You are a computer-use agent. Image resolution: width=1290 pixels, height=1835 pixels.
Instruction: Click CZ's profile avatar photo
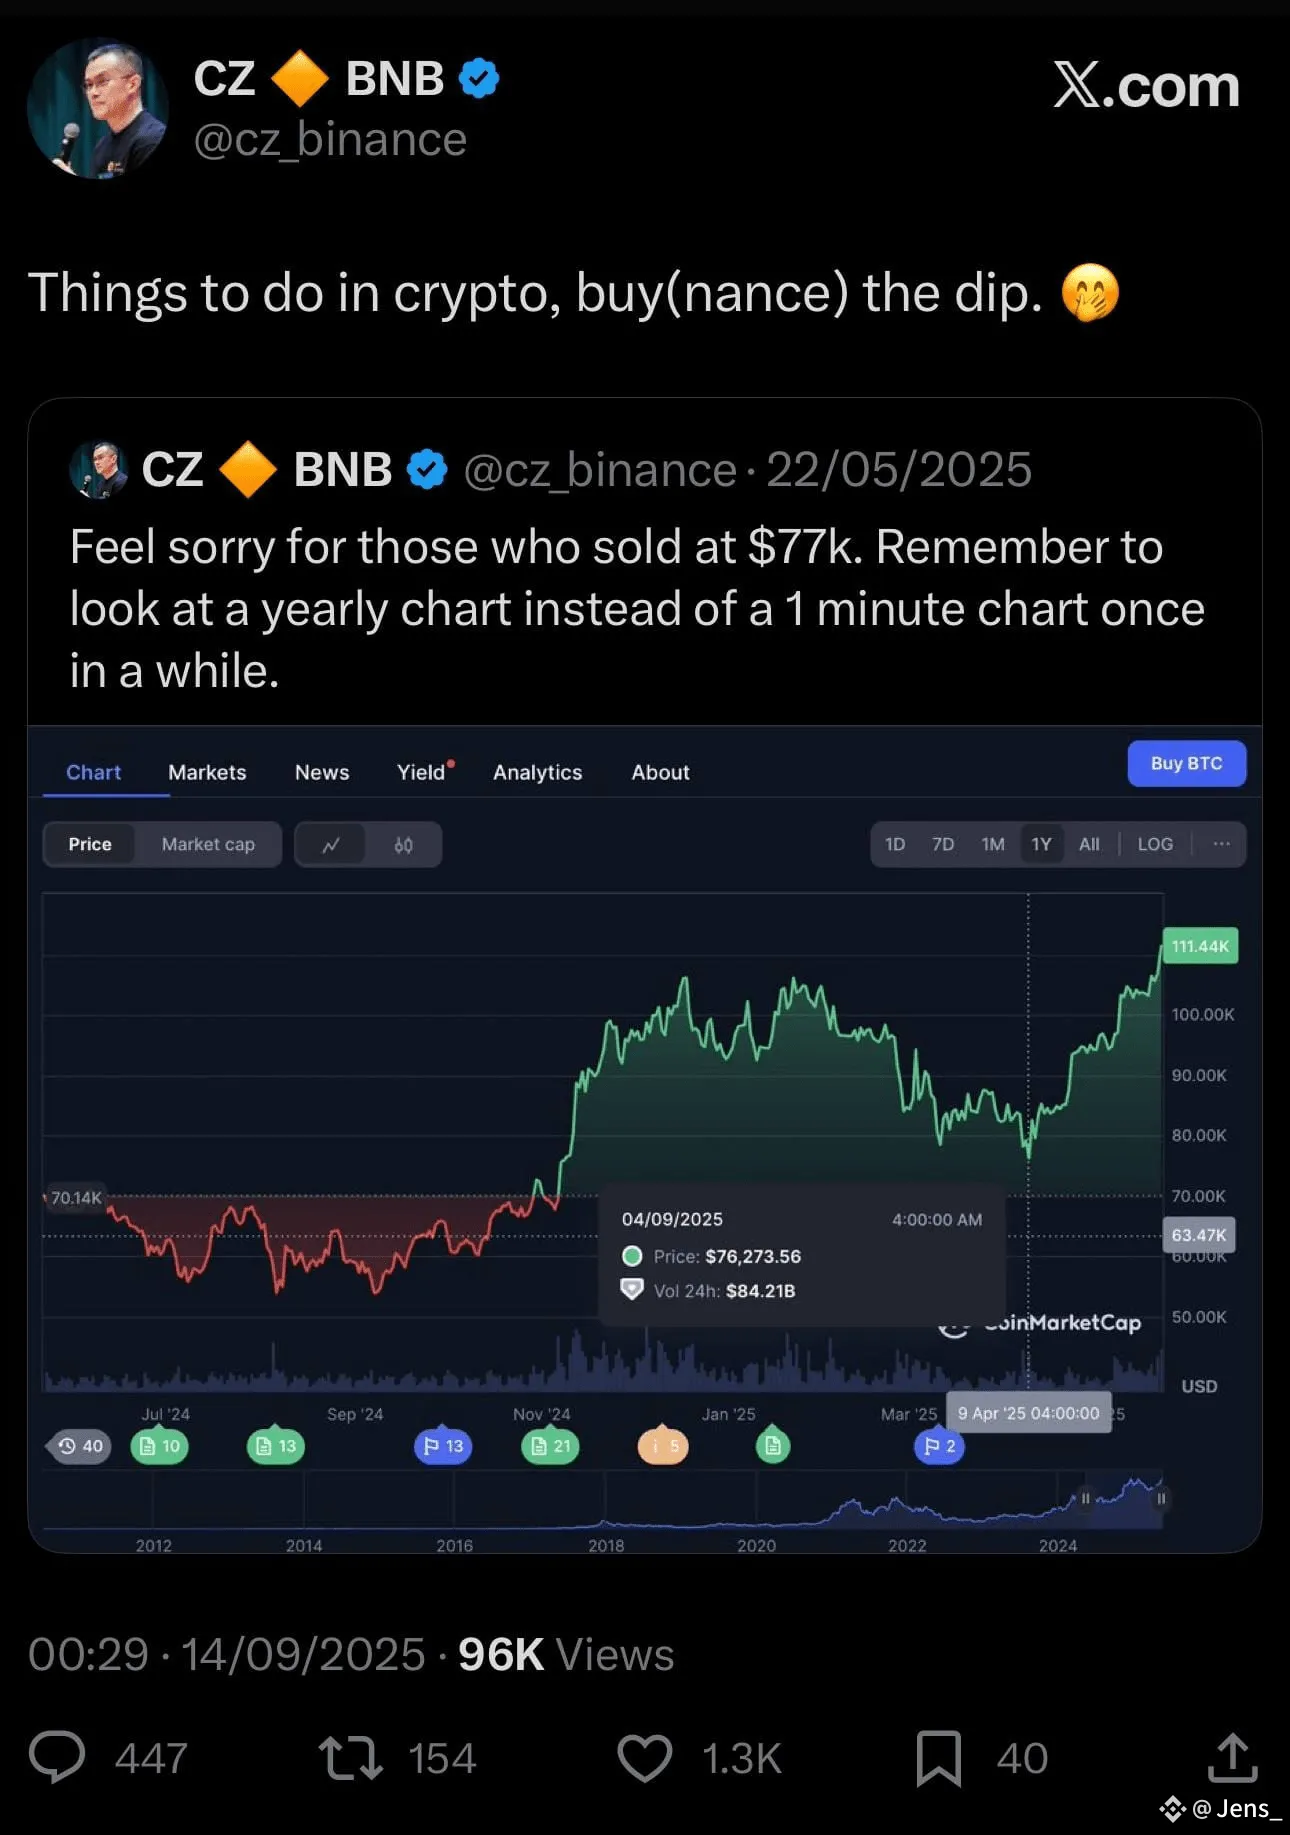click(98, 108)
